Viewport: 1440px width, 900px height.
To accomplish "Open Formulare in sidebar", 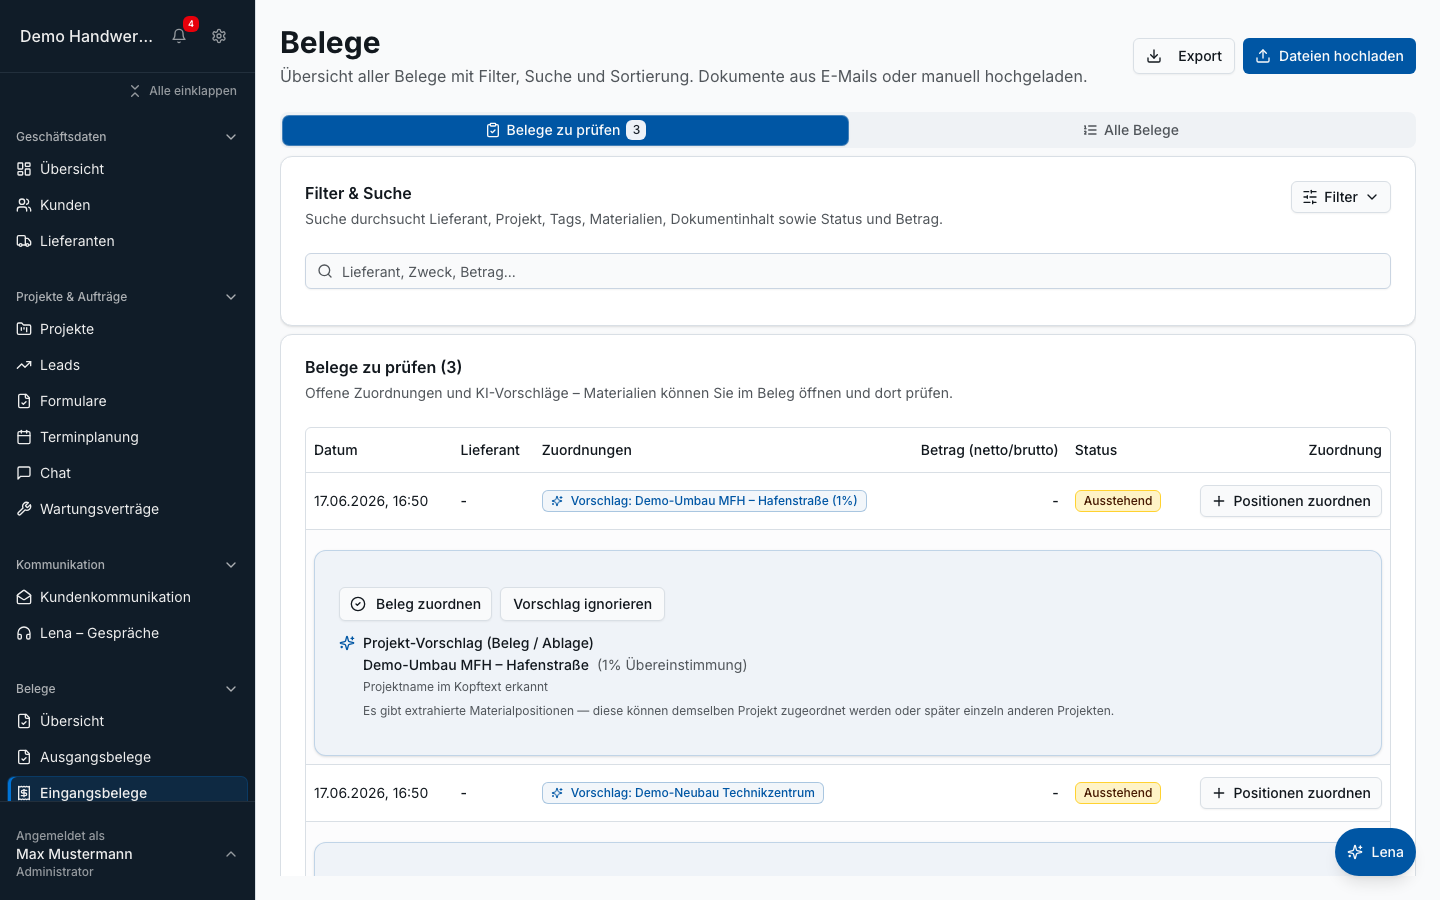I will click(x=127, y=401).
